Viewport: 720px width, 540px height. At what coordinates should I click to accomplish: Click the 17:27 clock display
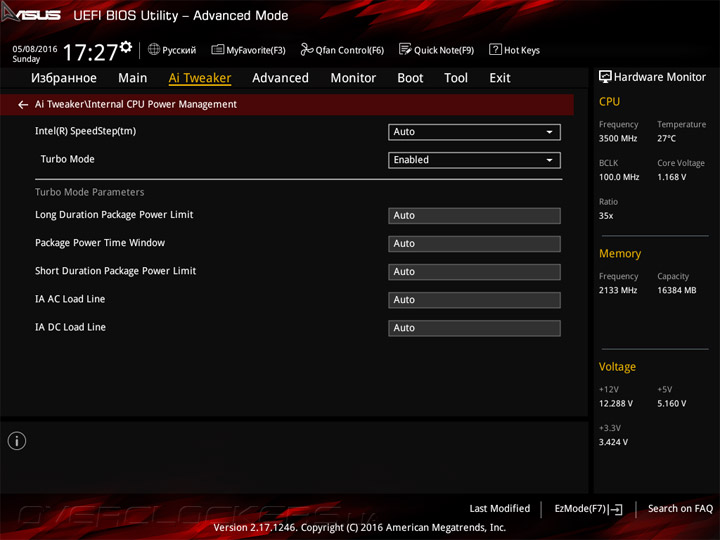click(x=90, y=52)
